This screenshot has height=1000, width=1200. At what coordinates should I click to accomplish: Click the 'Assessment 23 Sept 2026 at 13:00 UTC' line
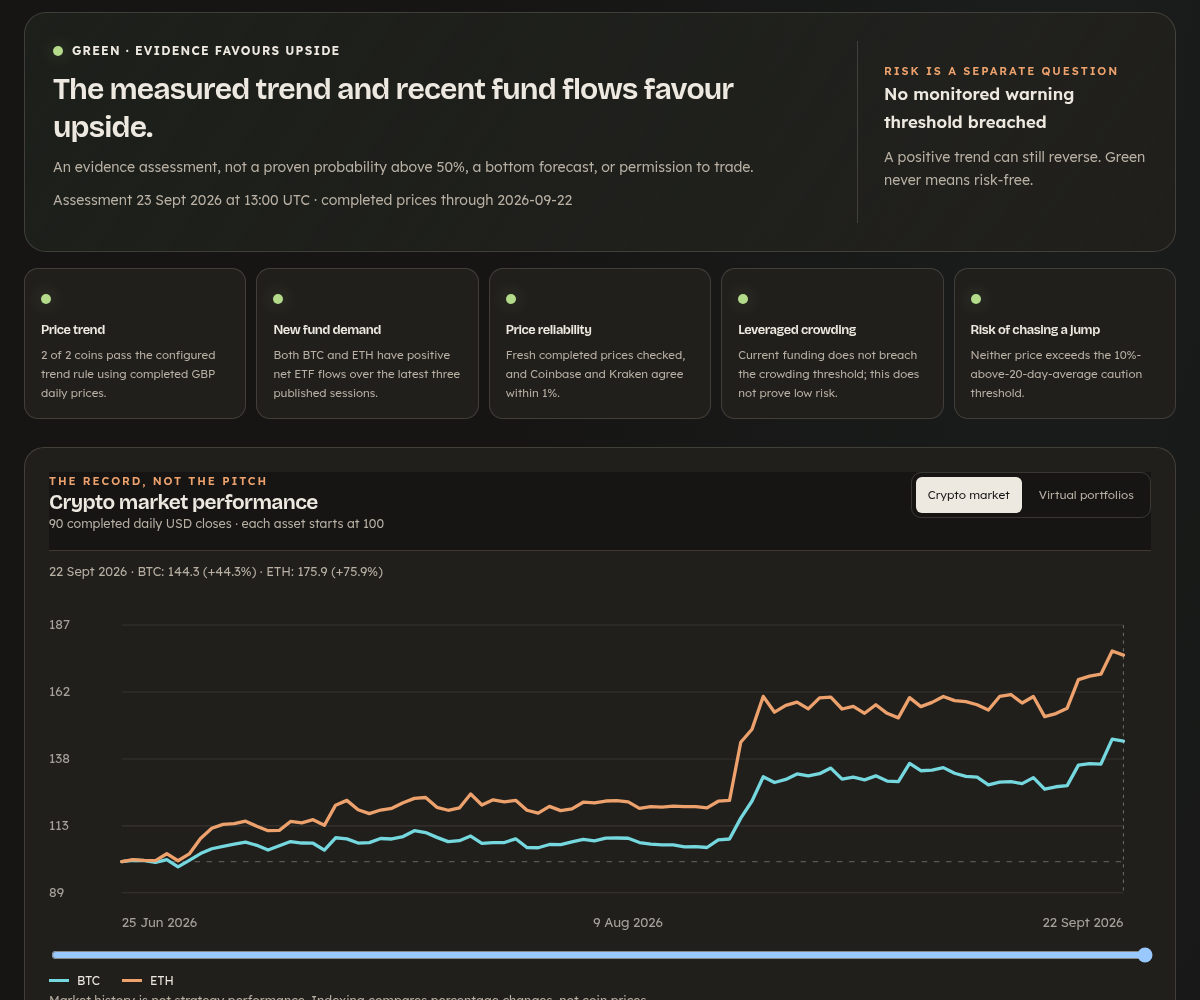point(312,200)
